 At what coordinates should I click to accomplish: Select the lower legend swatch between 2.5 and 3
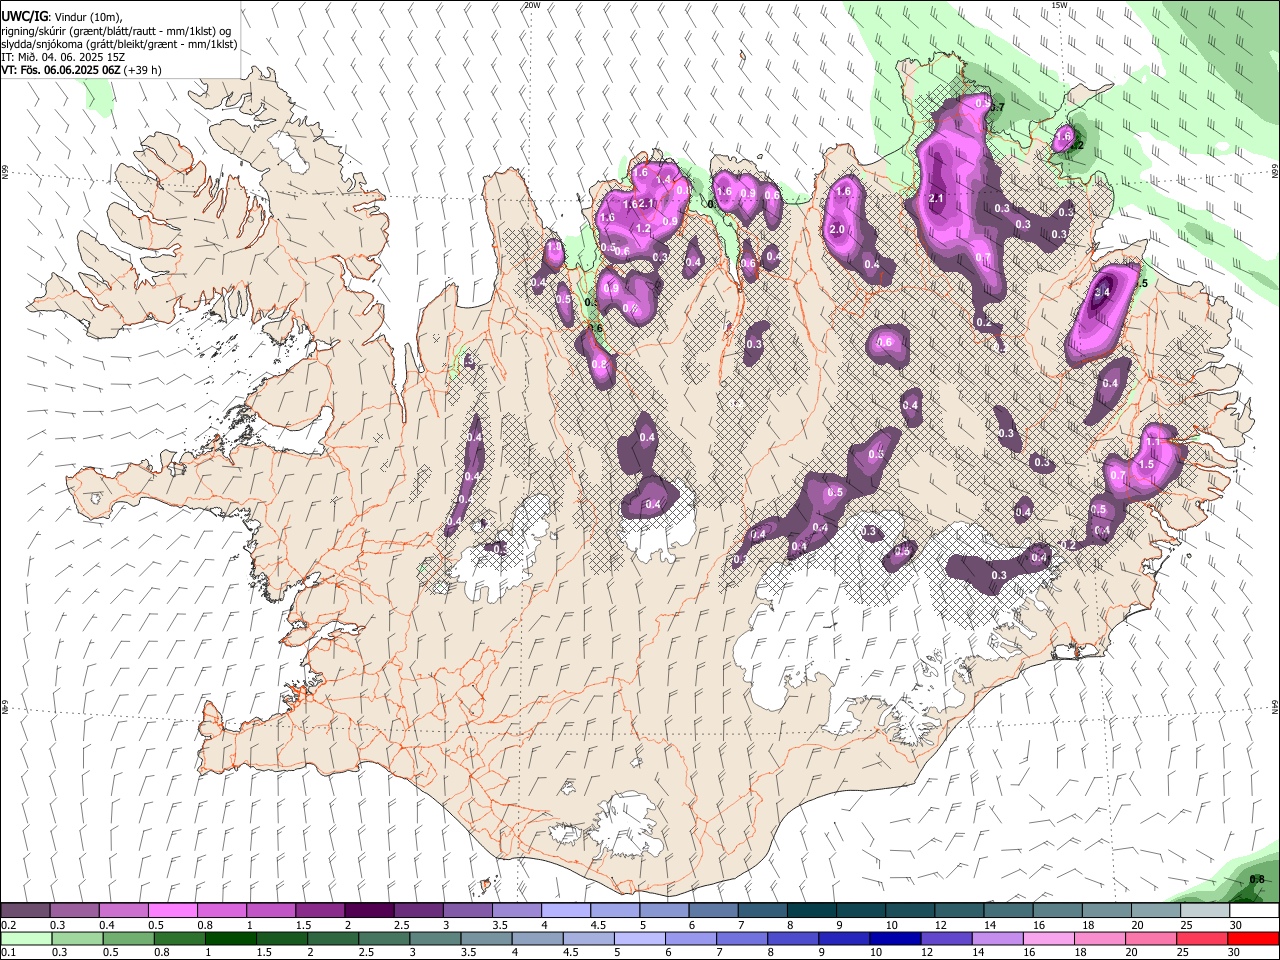[384, 938]
